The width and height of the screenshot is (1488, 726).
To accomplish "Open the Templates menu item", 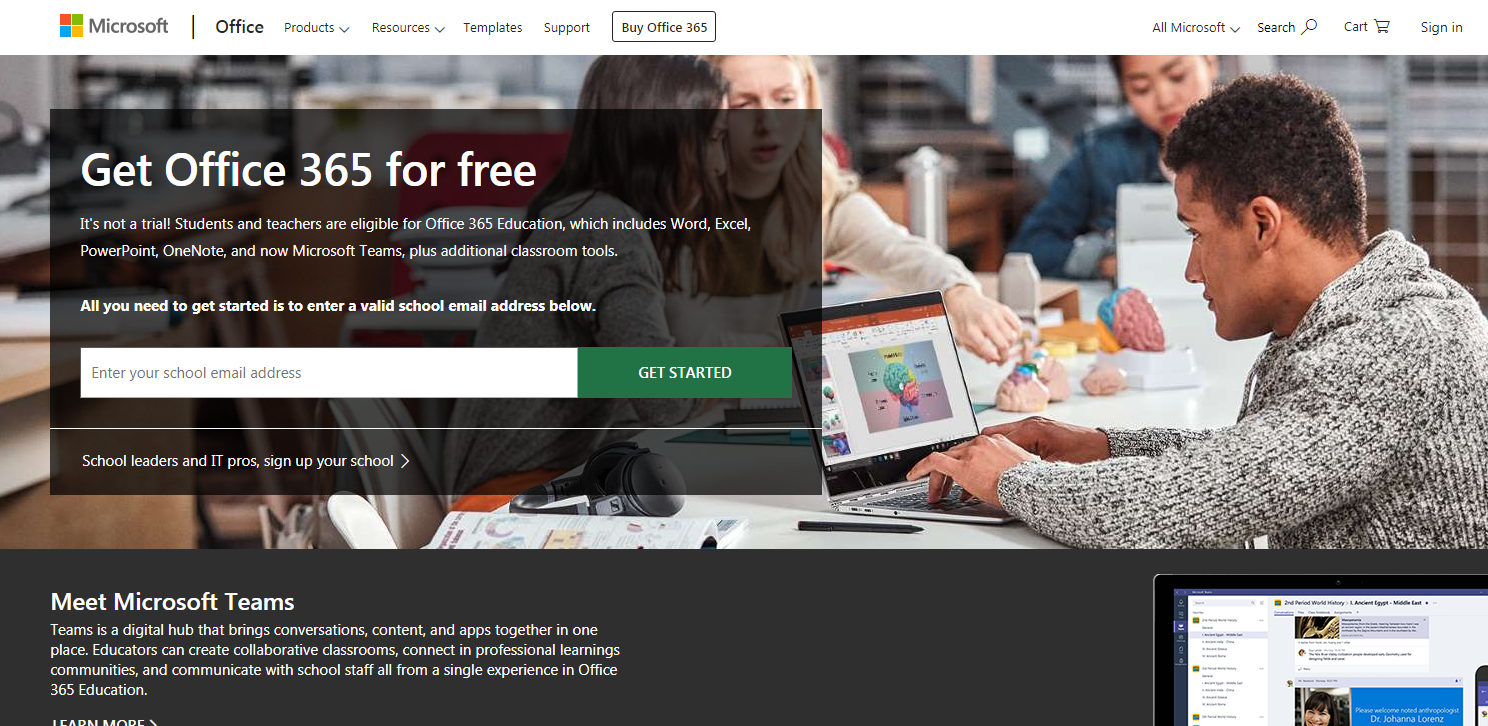I will click(492, 28).
